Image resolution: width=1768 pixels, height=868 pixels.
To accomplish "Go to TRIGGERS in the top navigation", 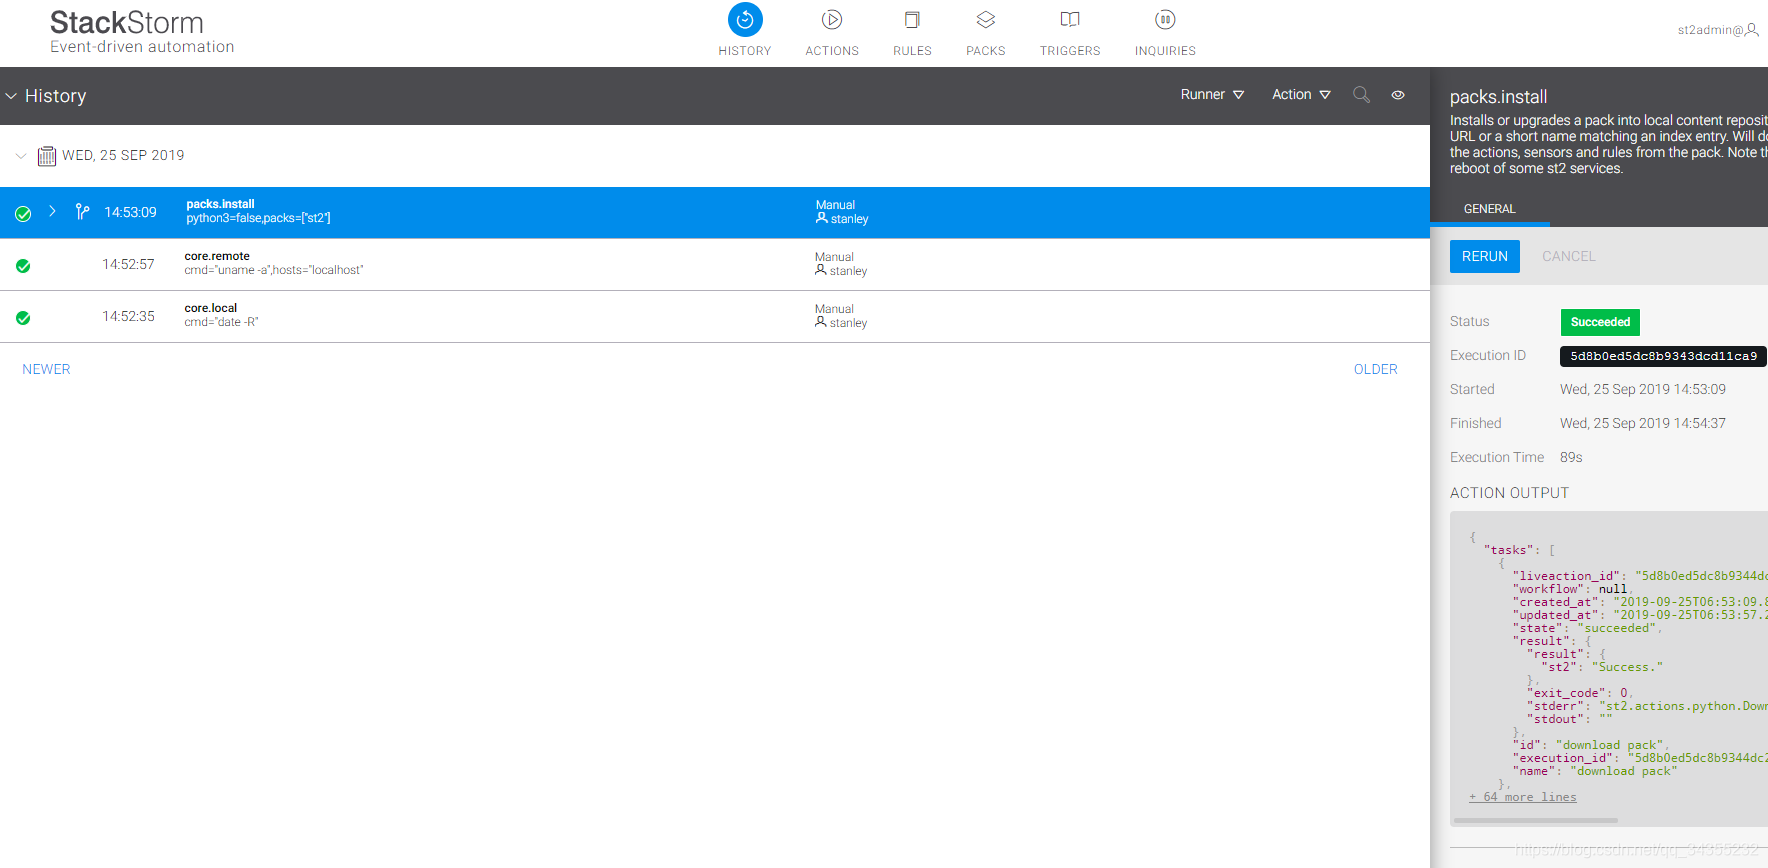I will click(1070, 51).
